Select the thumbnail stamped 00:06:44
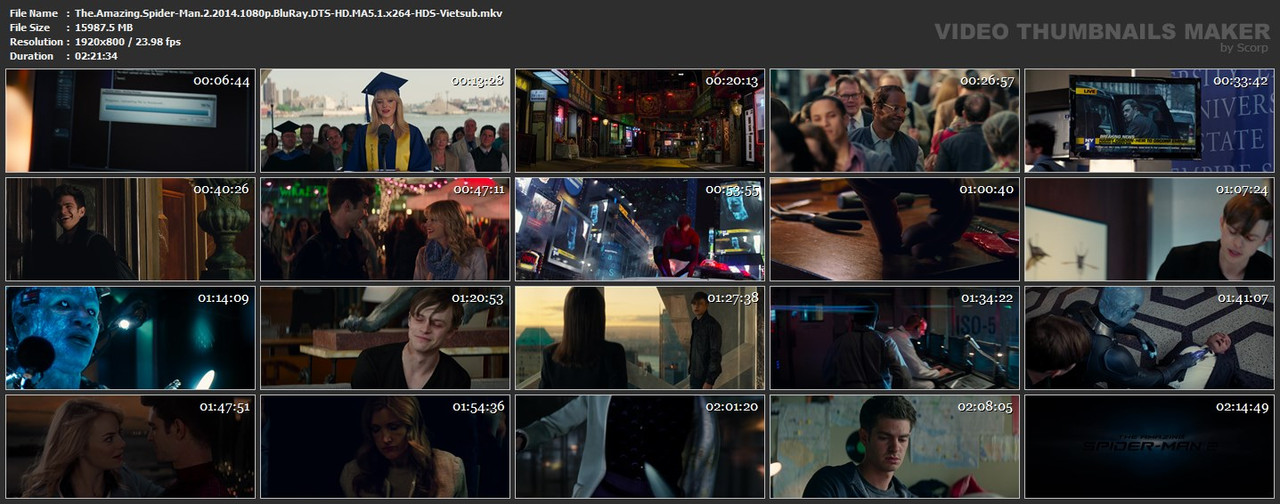 [130, 121]
